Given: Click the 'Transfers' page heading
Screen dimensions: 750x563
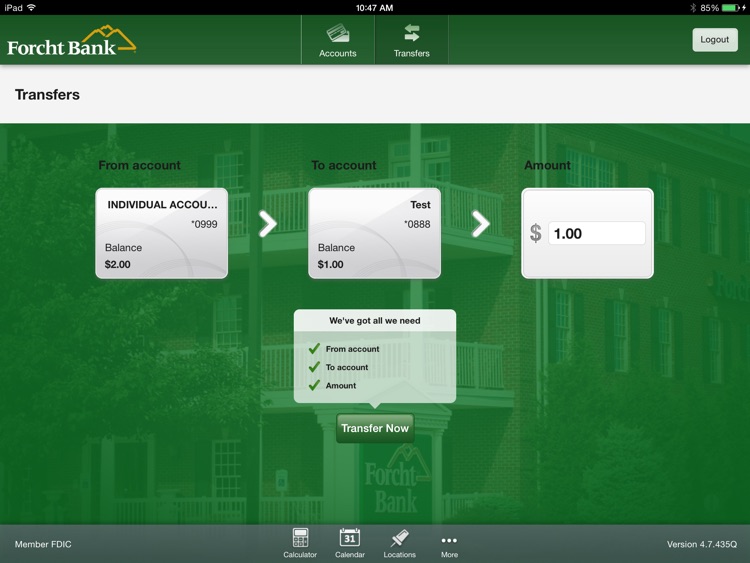Looking at the screenshot, I should point(47,95).
